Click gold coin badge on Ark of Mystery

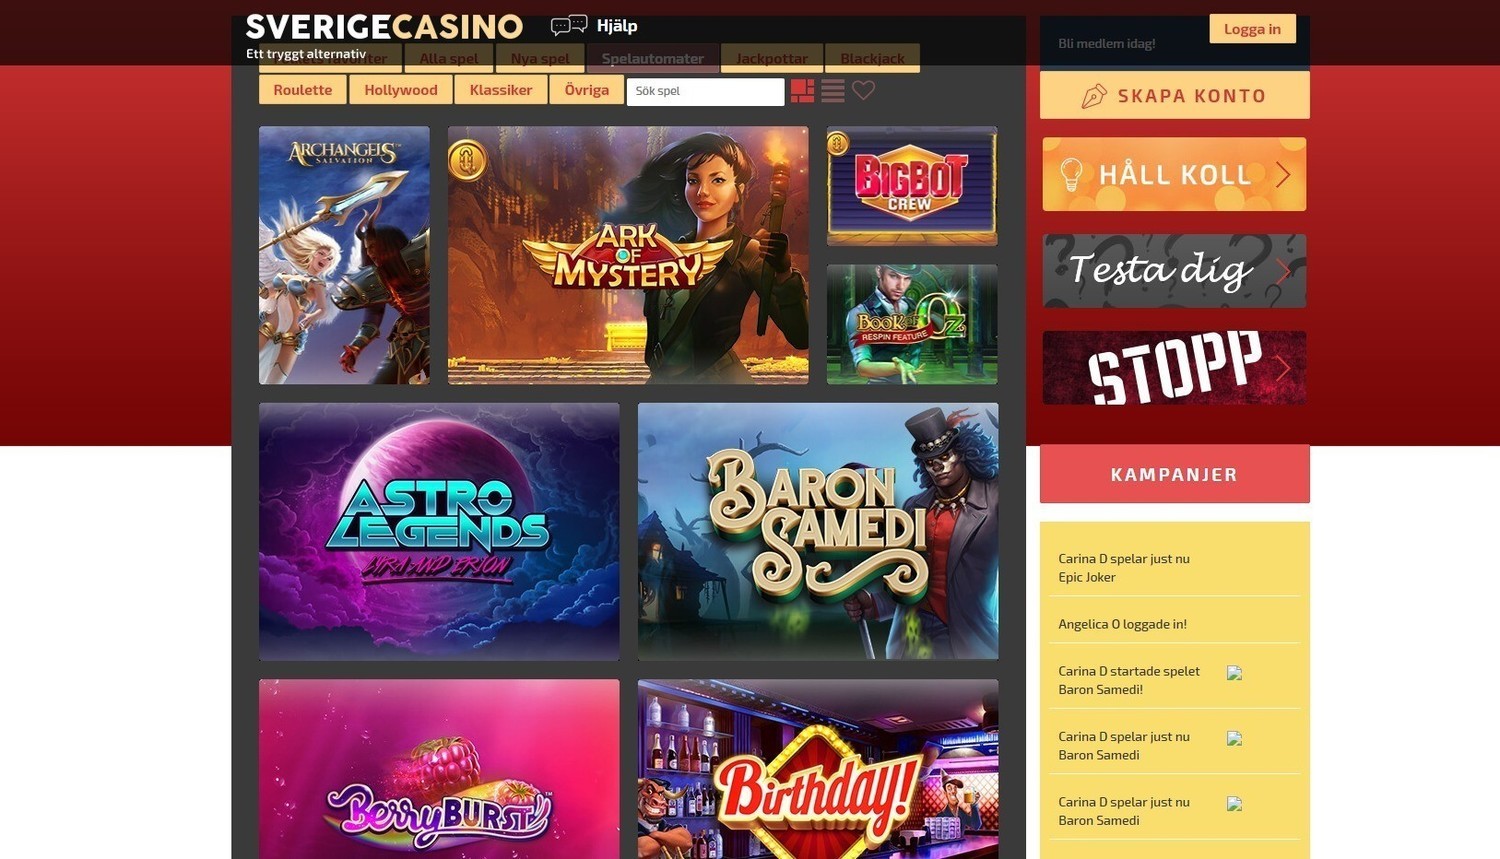click(x=467, y=160)
